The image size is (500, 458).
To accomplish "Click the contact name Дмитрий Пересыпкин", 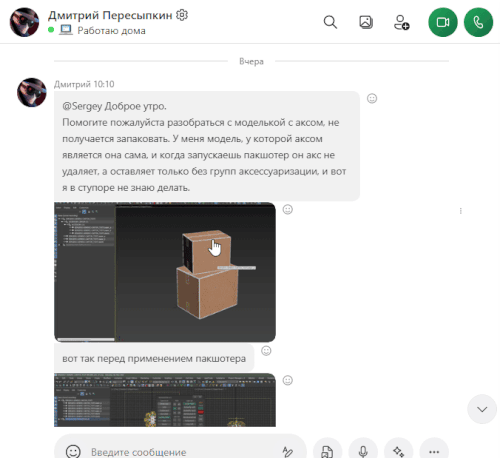I will [110, 15].
